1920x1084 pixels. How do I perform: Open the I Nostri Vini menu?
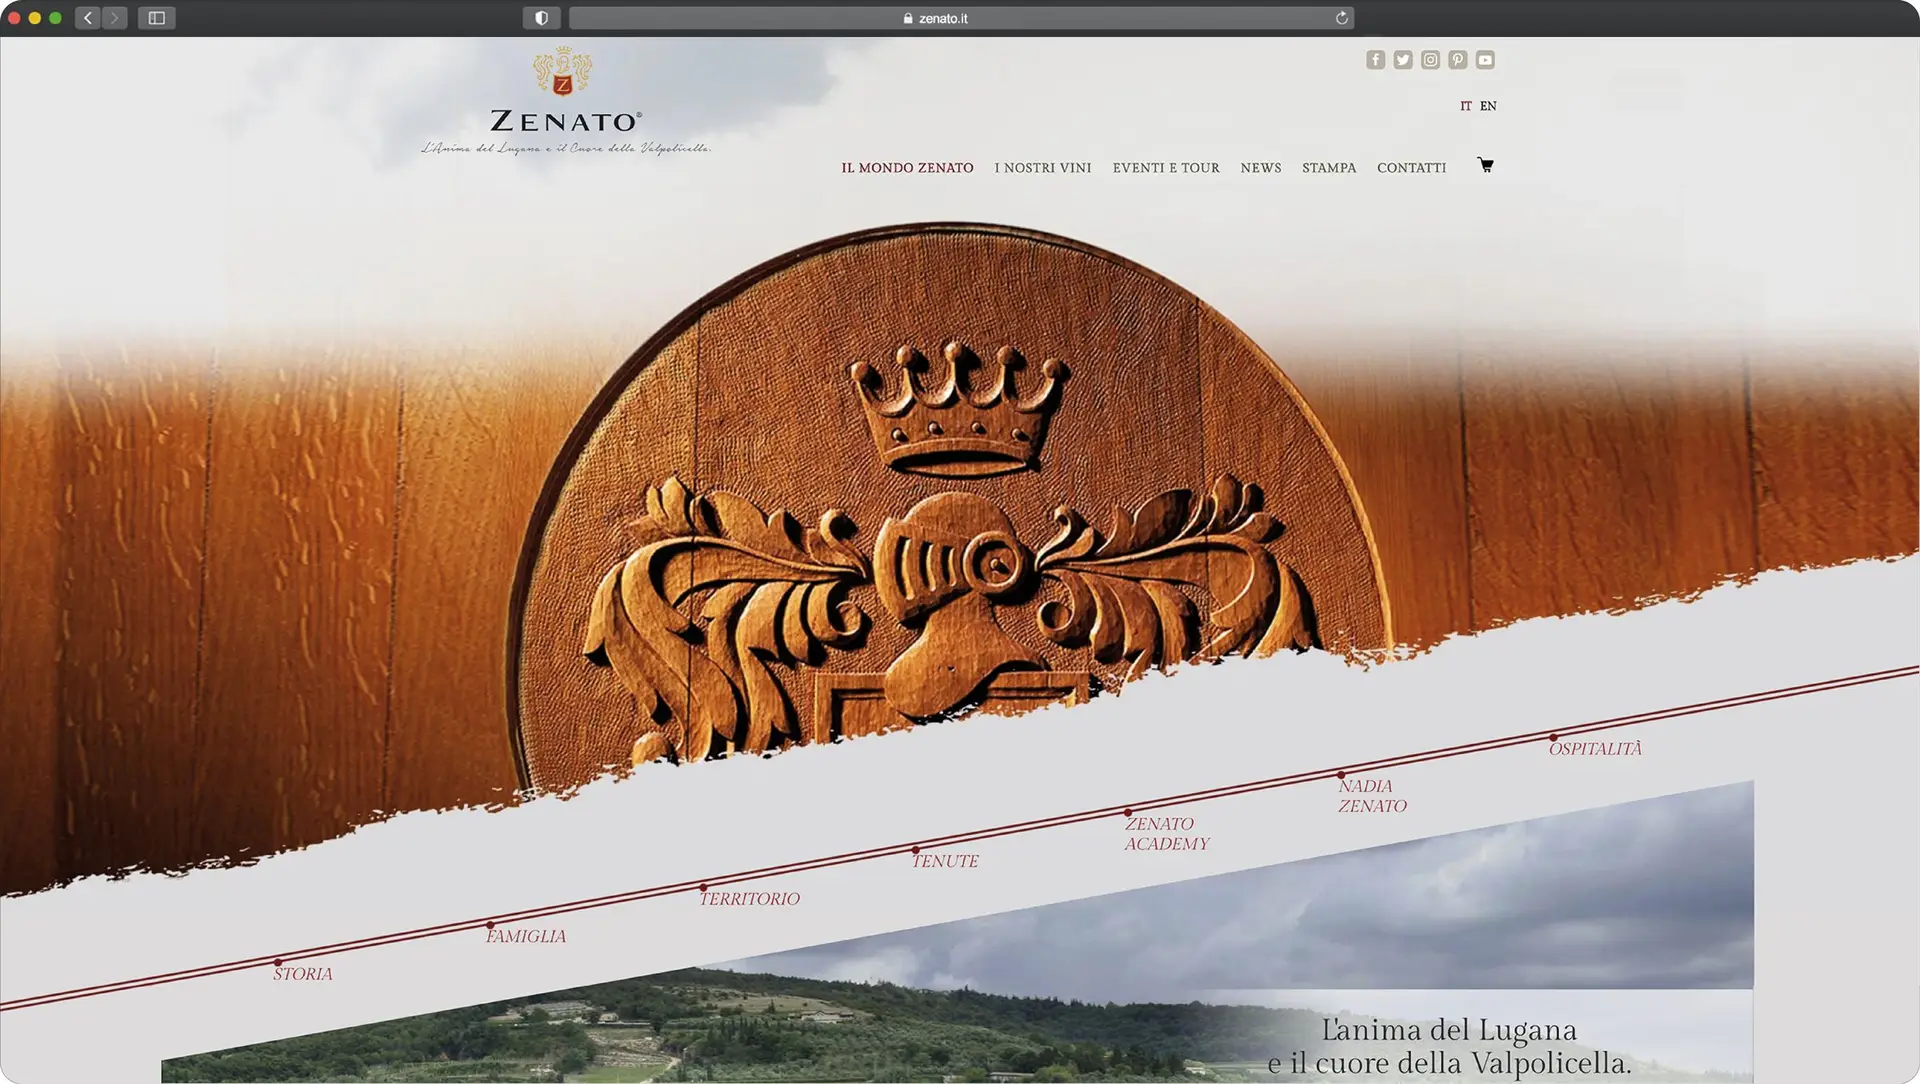click(x=1043, y=168)
